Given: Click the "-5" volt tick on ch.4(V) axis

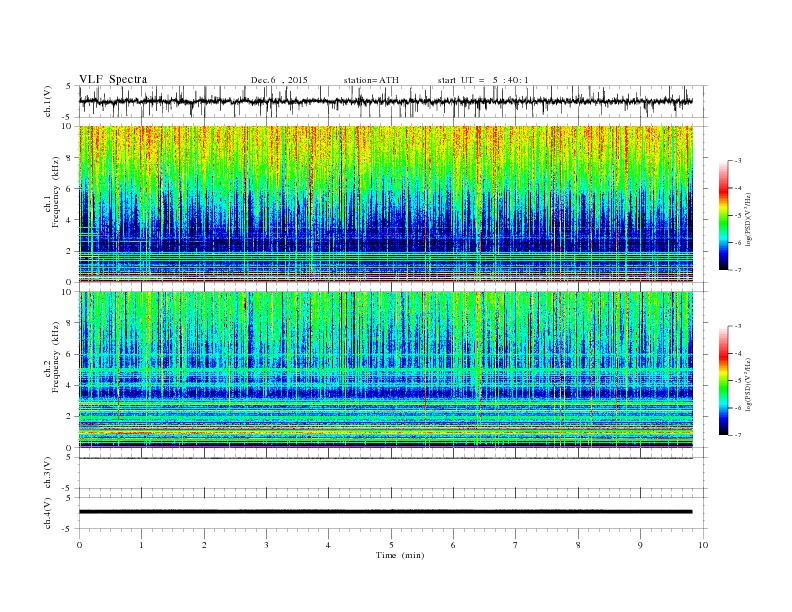Looking at the screenshot, I should (x=68, y=529).
